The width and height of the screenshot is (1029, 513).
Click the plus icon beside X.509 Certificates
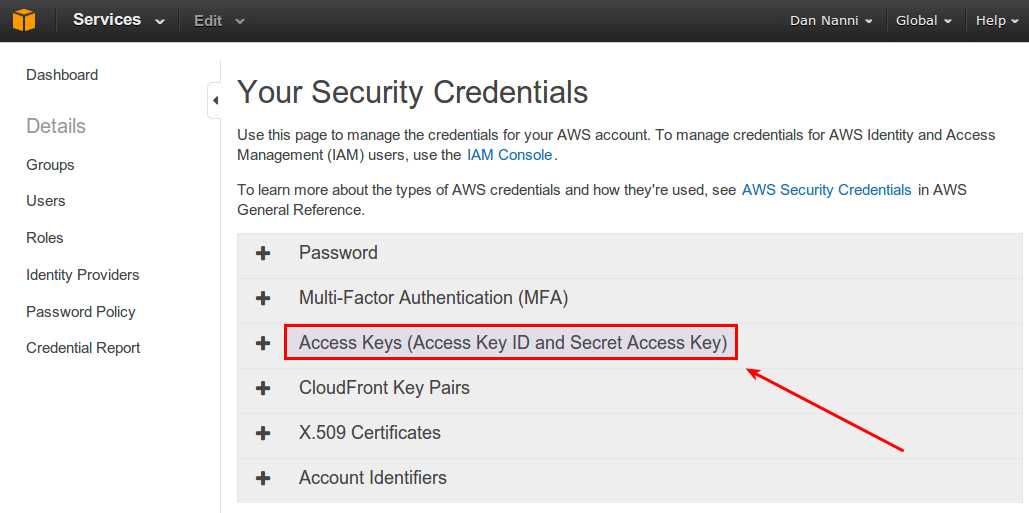pos(263,433)
